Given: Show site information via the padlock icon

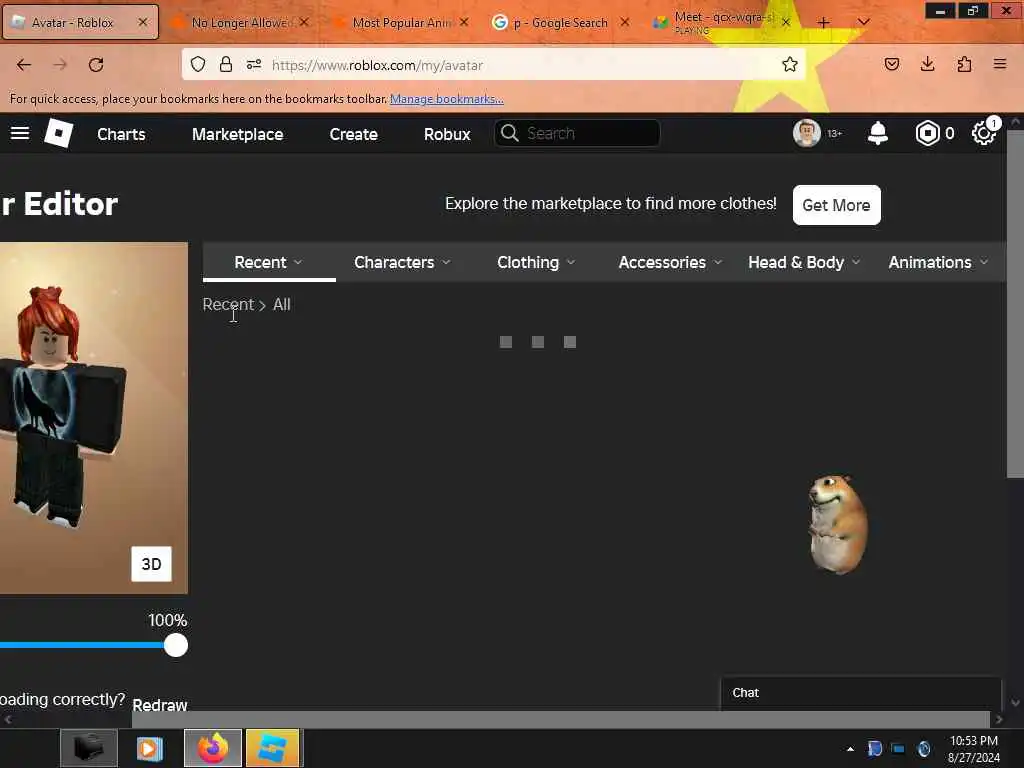Looking at the screenshot, I should pos(226,64).
